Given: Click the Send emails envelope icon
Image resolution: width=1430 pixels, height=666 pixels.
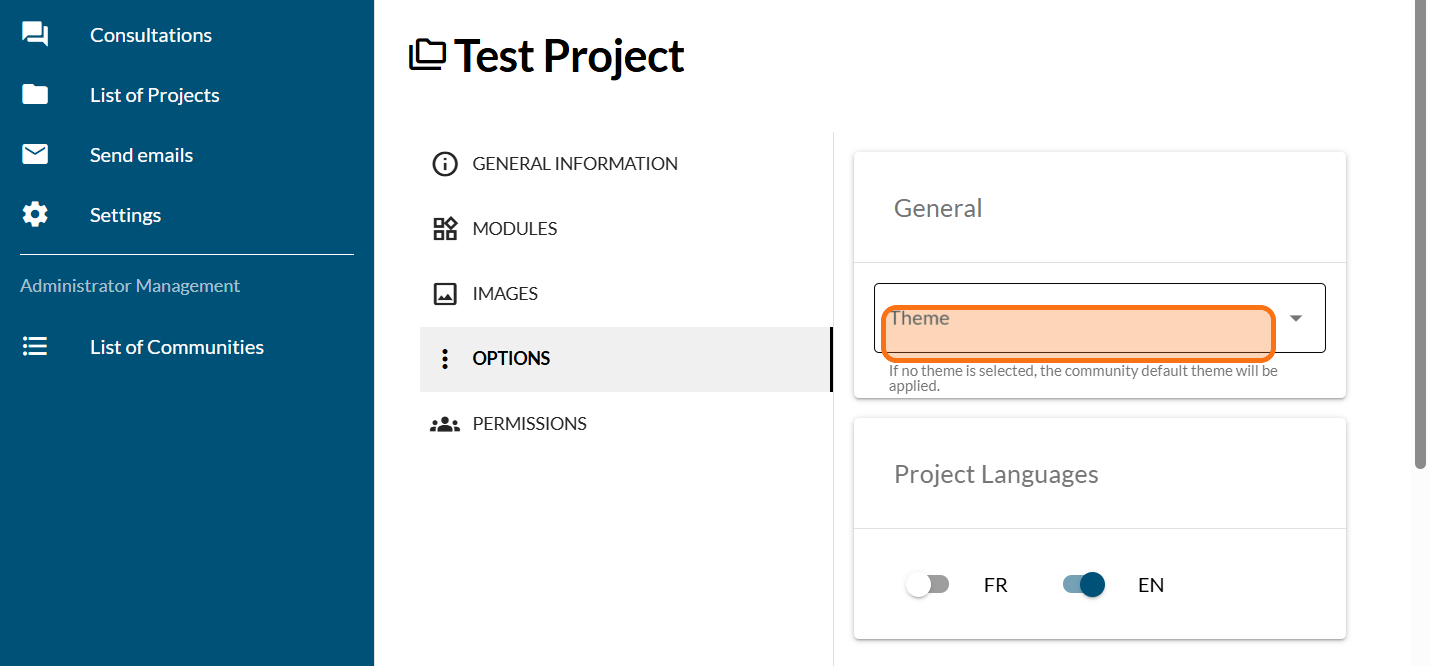Looking at the screenshot, I should click(35, 155).
